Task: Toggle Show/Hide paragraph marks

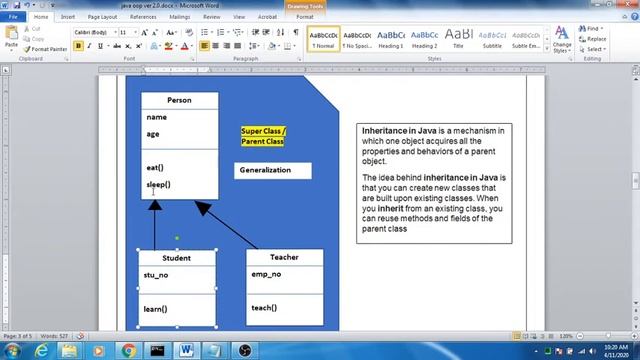Action: tap(296, 32)
